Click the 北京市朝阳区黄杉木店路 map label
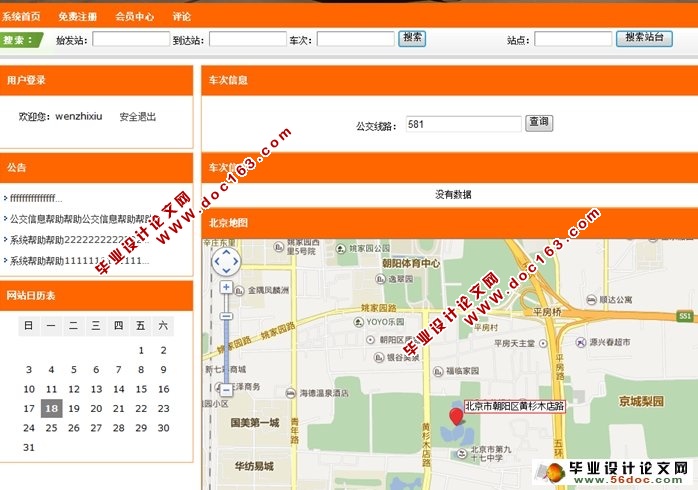 pyautogui.click(x=515, y=406)
